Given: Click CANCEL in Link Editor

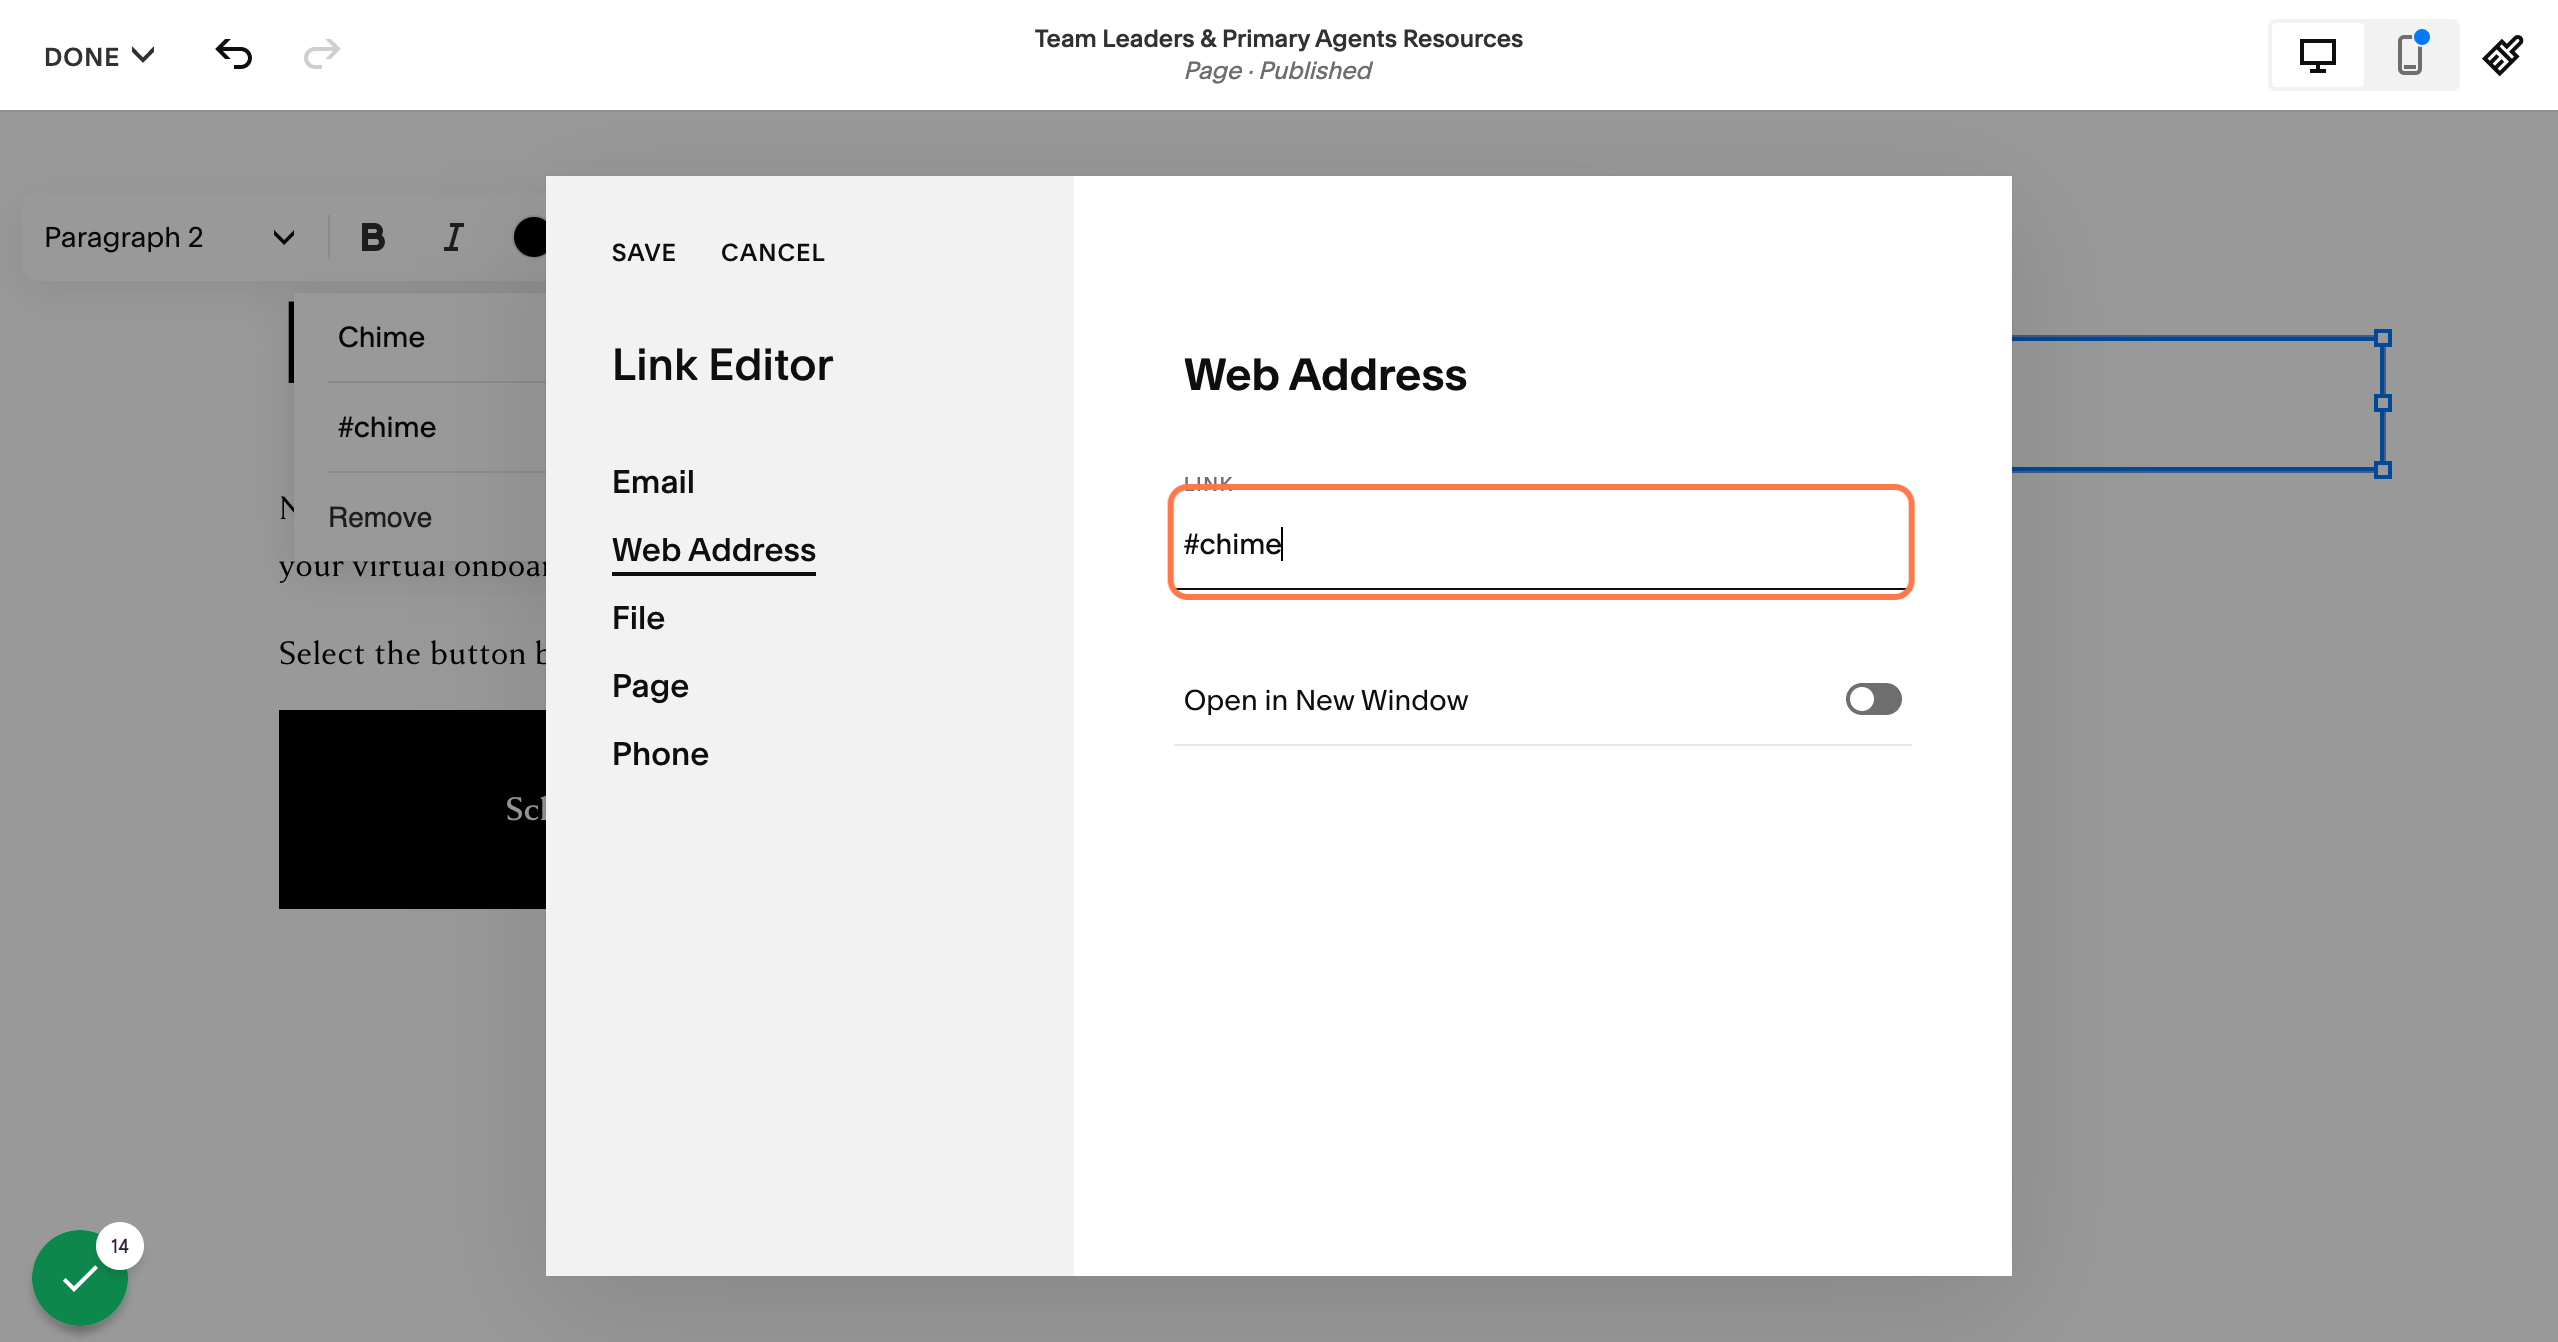Looking at the screenshot, I should click(773, 253).
